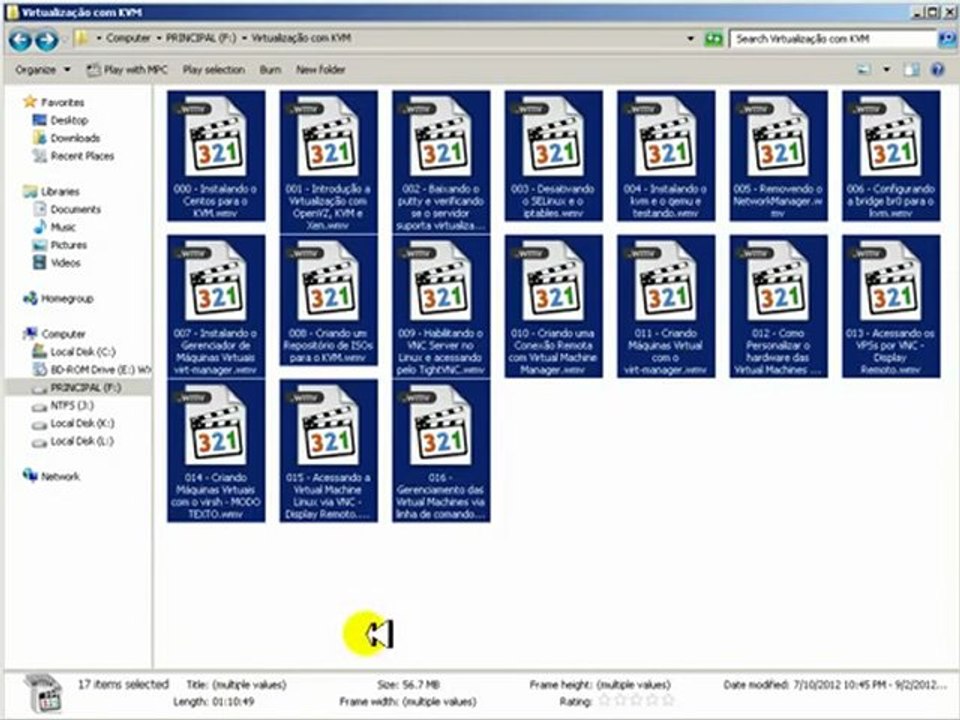960x720 pixels.
Task: Open Local Disk (L:)
Action: click(x=82, y=441)
